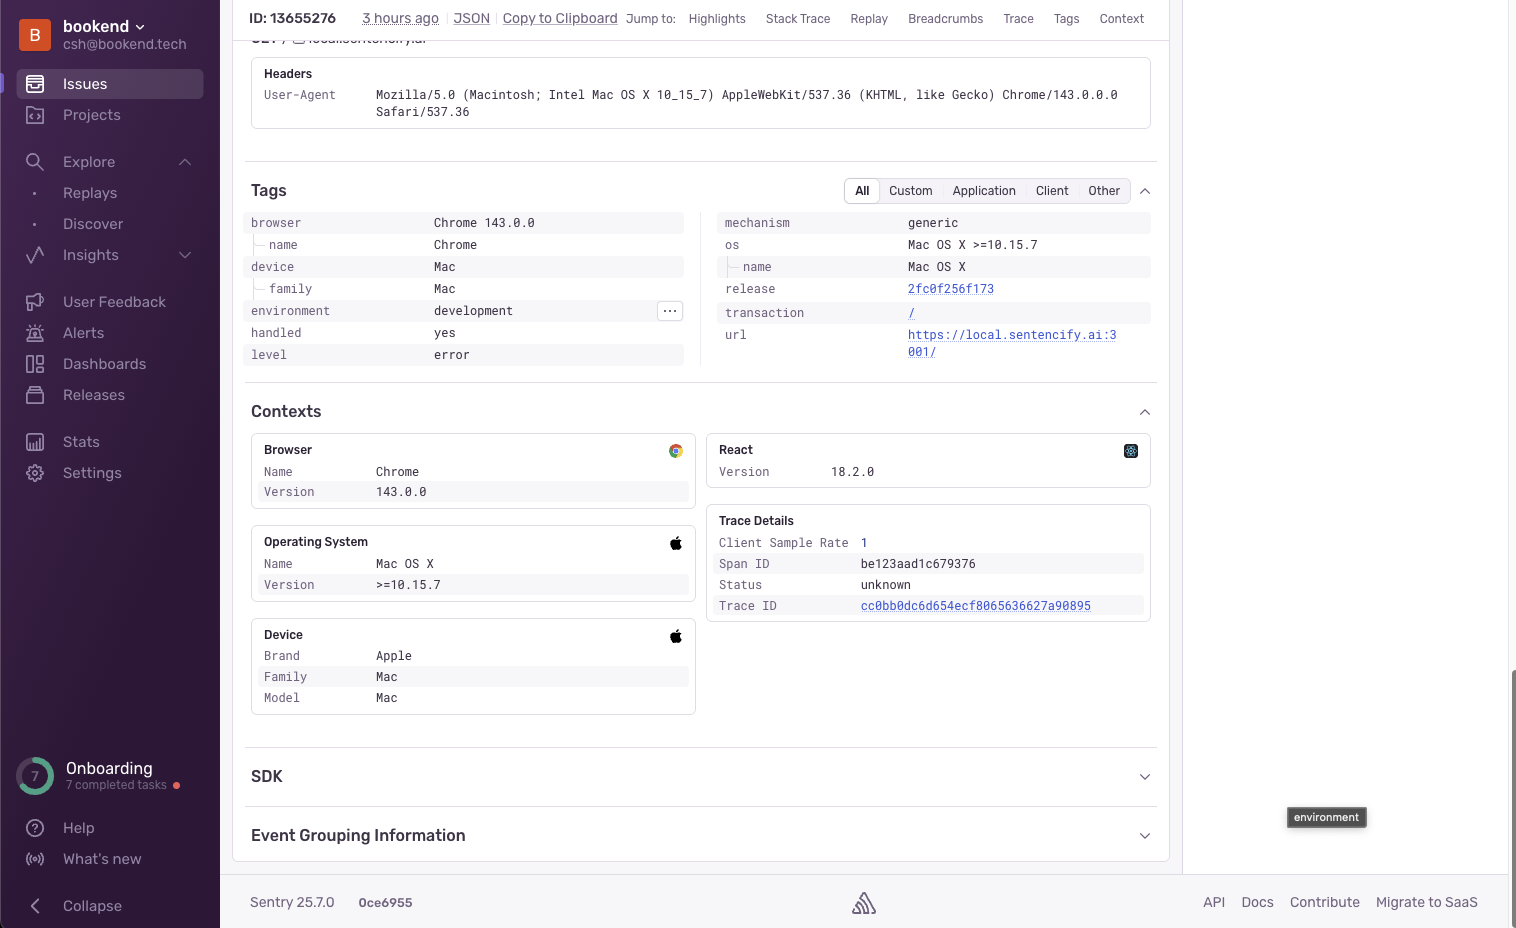Open Settings gear icon
This screenshot has height=928, width=1516.
click(x=35, y=473)
